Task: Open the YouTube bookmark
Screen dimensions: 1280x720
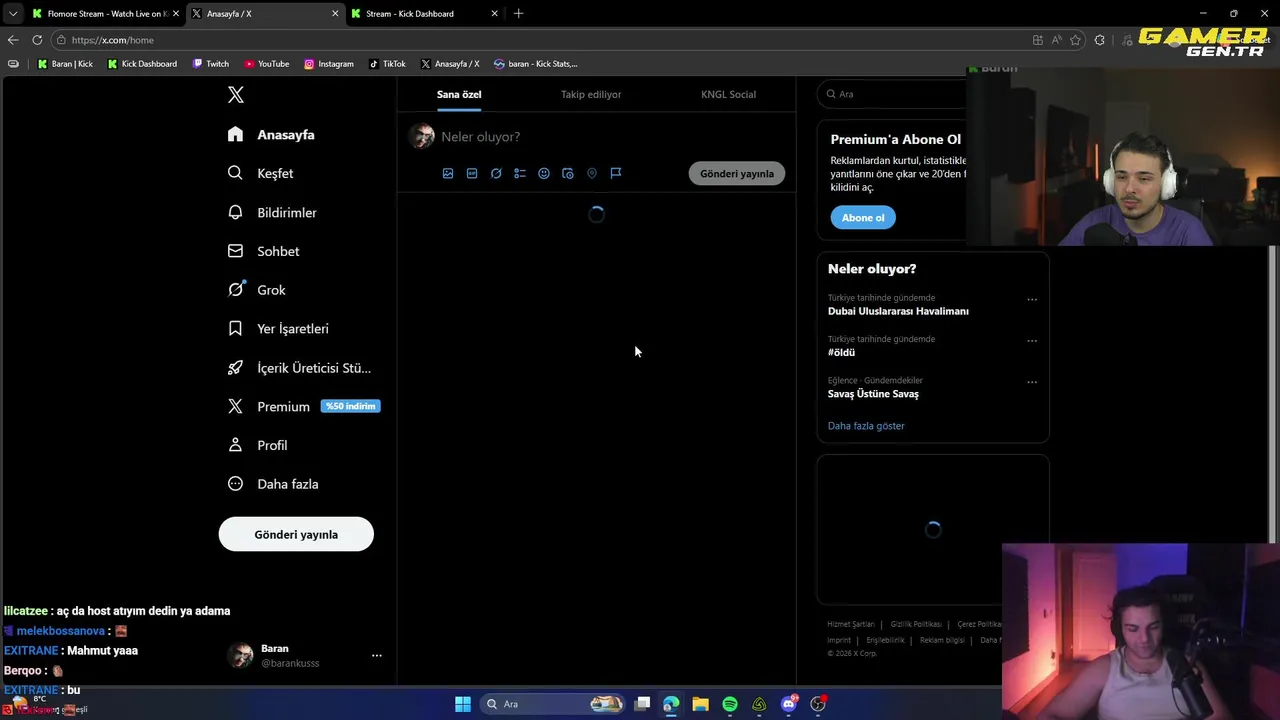Action: click(267, 64)
